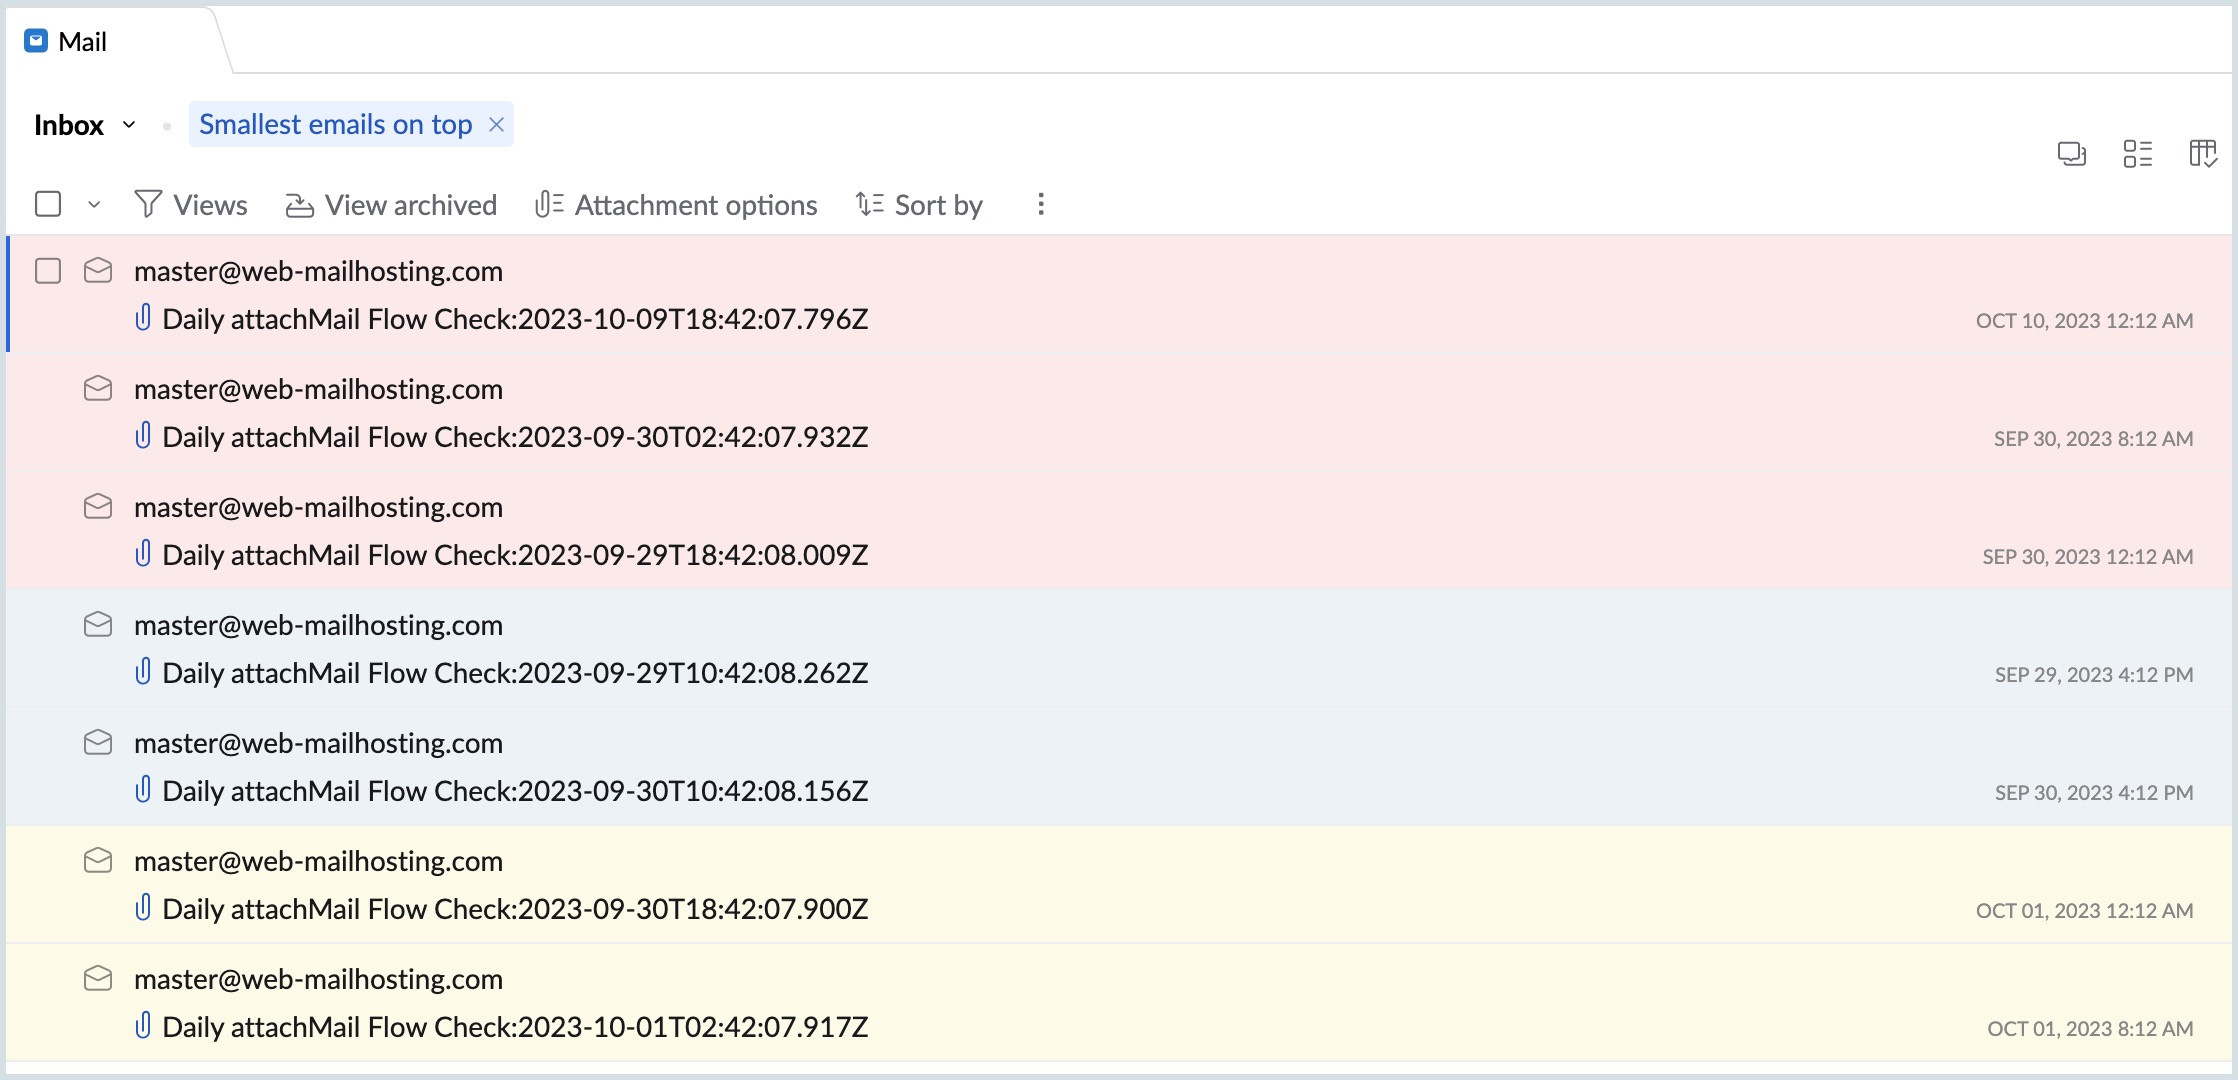Click attachment clip of 2023-09-30T18:42:07.900Z email
2238x1080 pixels.
point(143,908)
